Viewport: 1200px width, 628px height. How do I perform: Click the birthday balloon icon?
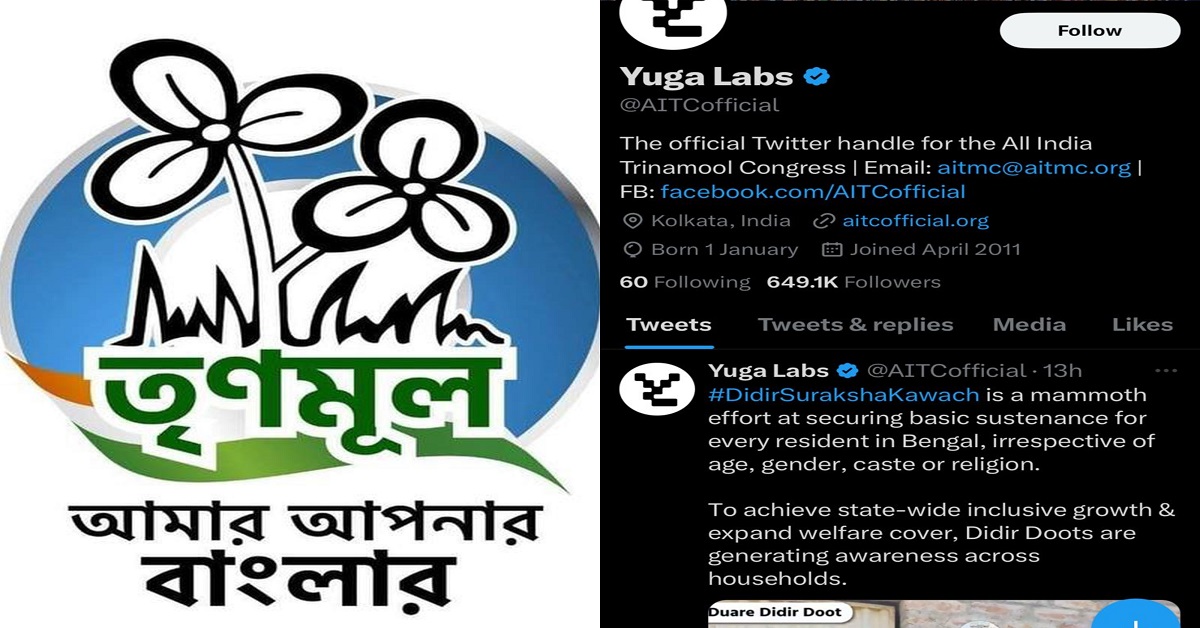632,250
